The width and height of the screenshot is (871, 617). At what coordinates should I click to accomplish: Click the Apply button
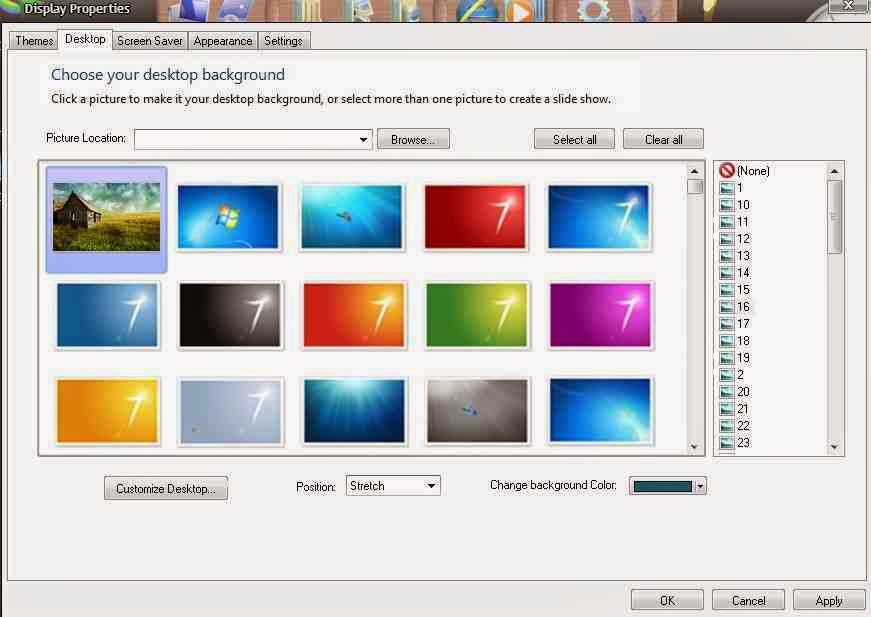[829, 601]
